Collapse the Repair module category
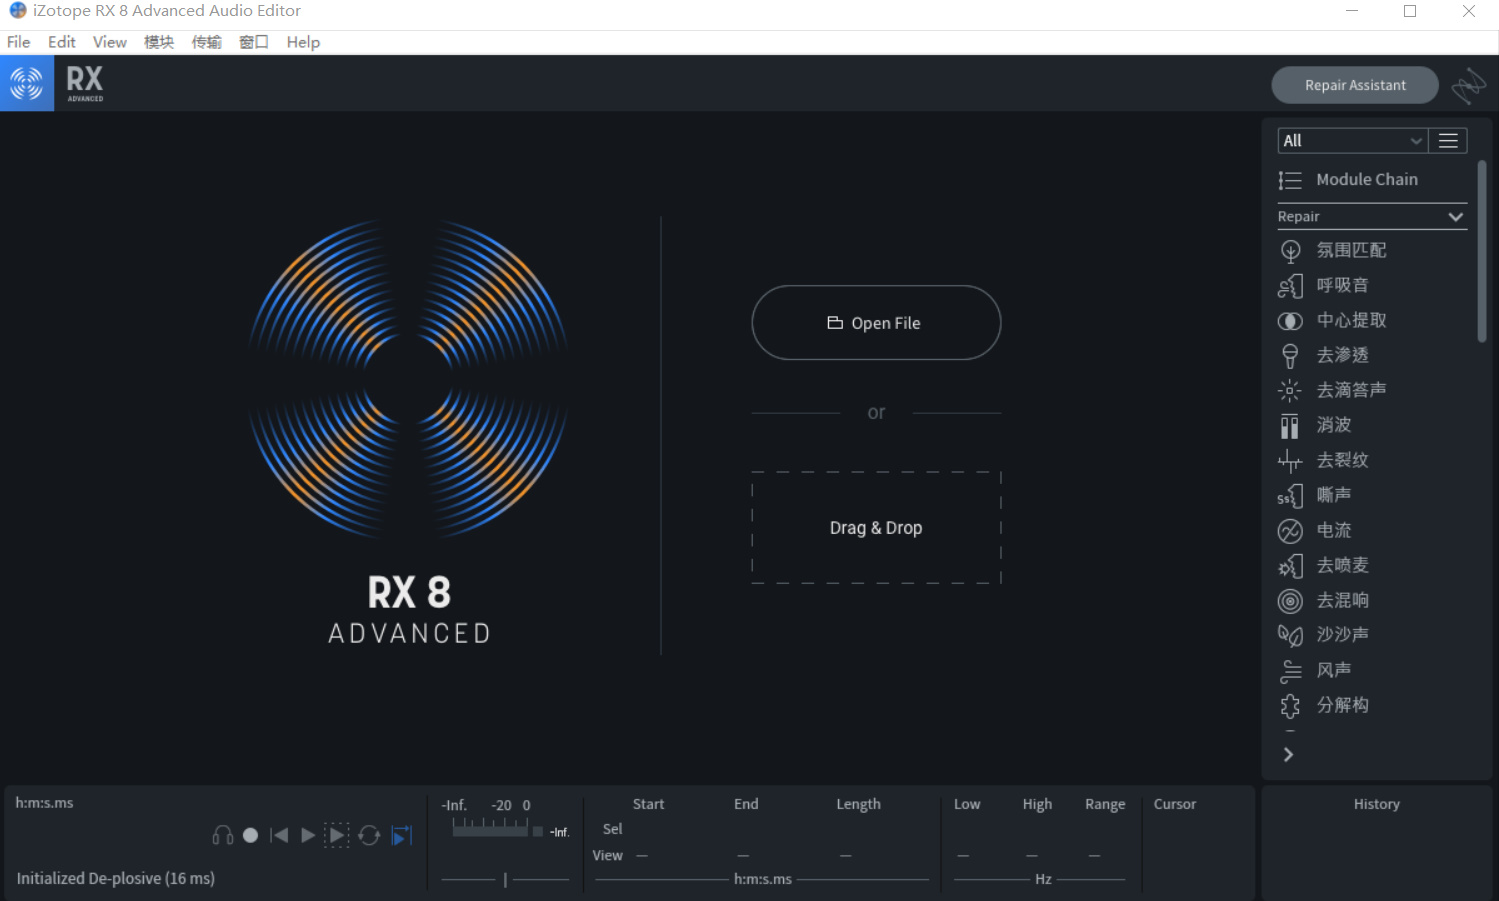This screenshot has height=901, width=1499. (1371, 217)
